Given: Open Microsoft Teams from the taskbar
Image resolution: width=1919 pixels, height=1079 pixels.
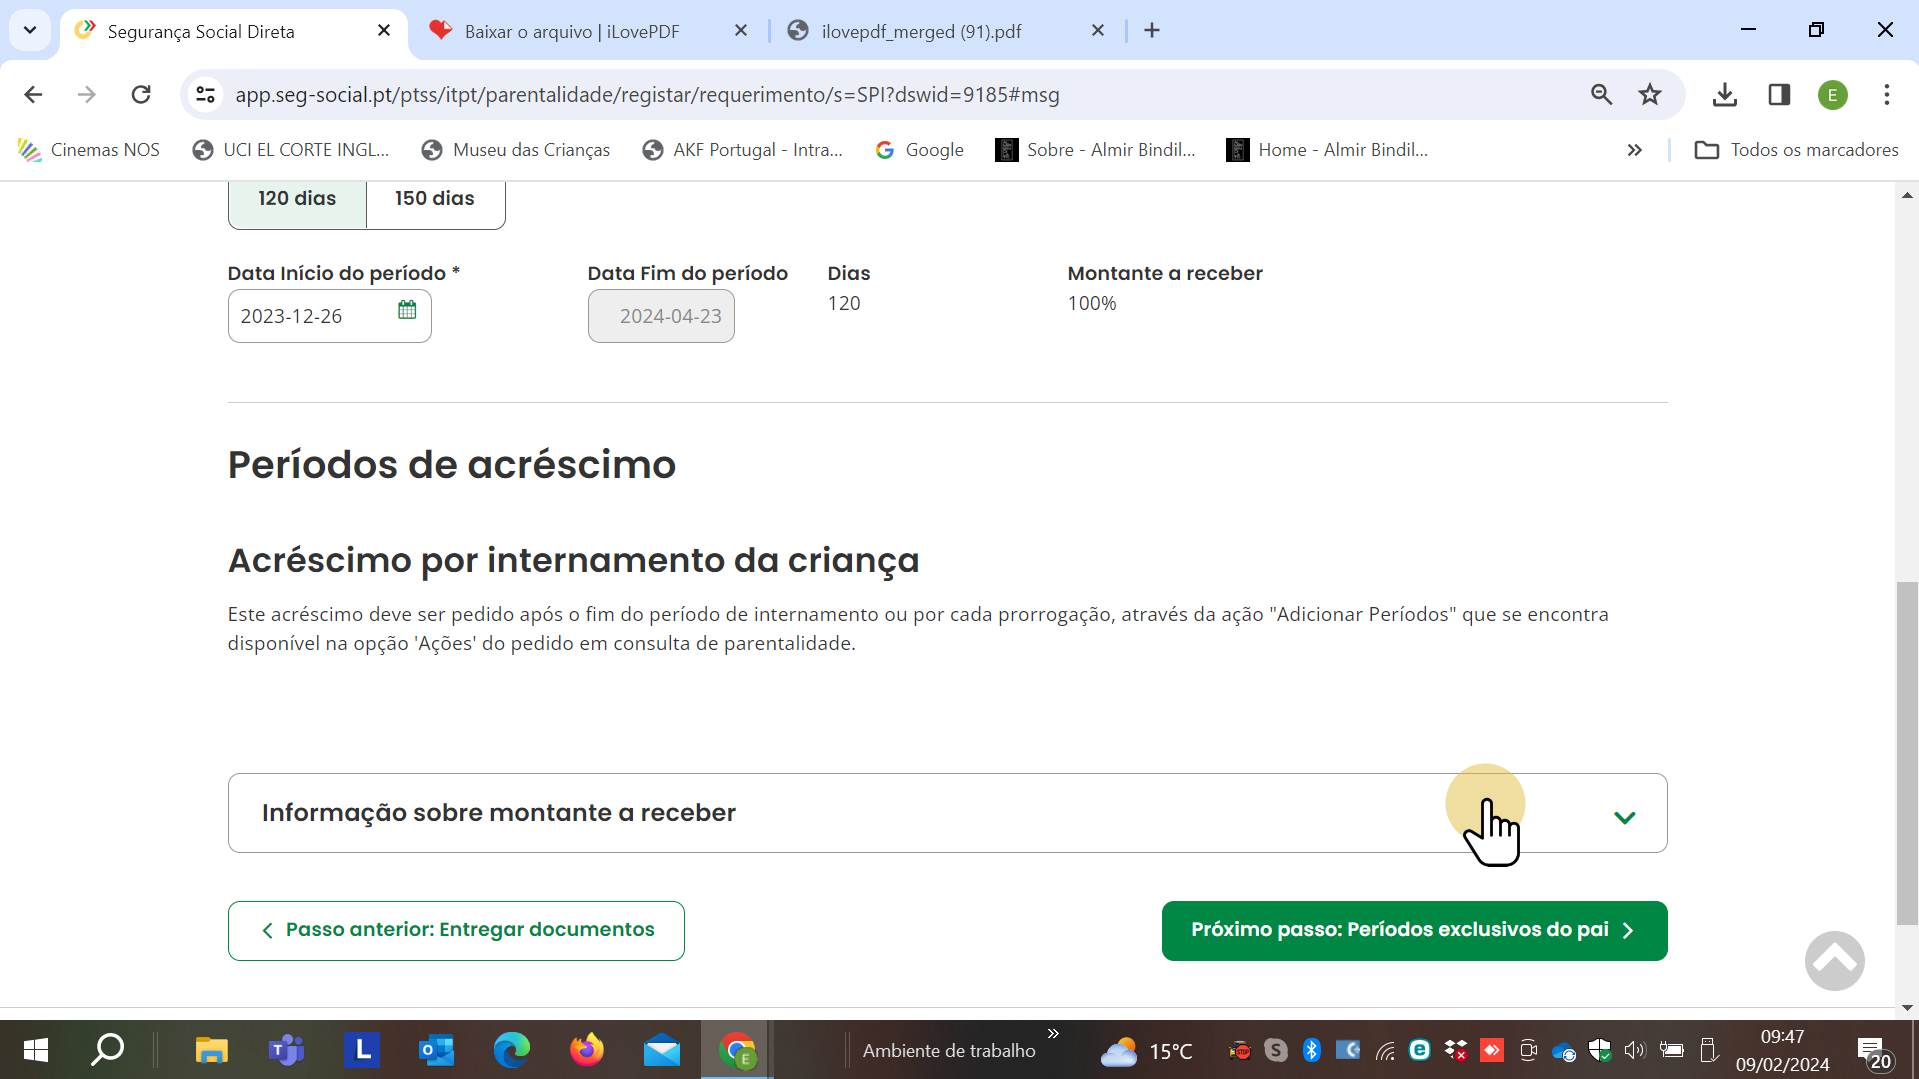Looking at the screenshot, I should coord(286,1050).
